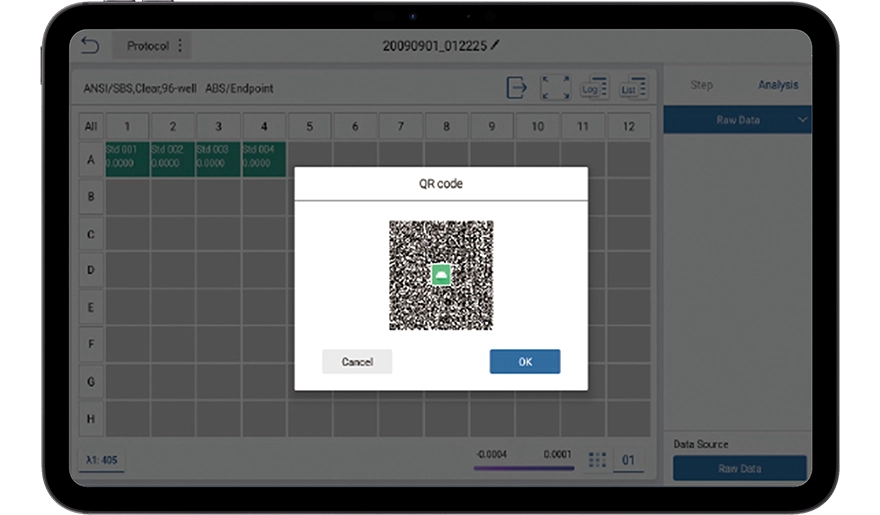Click the back arrow icon

pyautogui.click(x=91, y=46)
